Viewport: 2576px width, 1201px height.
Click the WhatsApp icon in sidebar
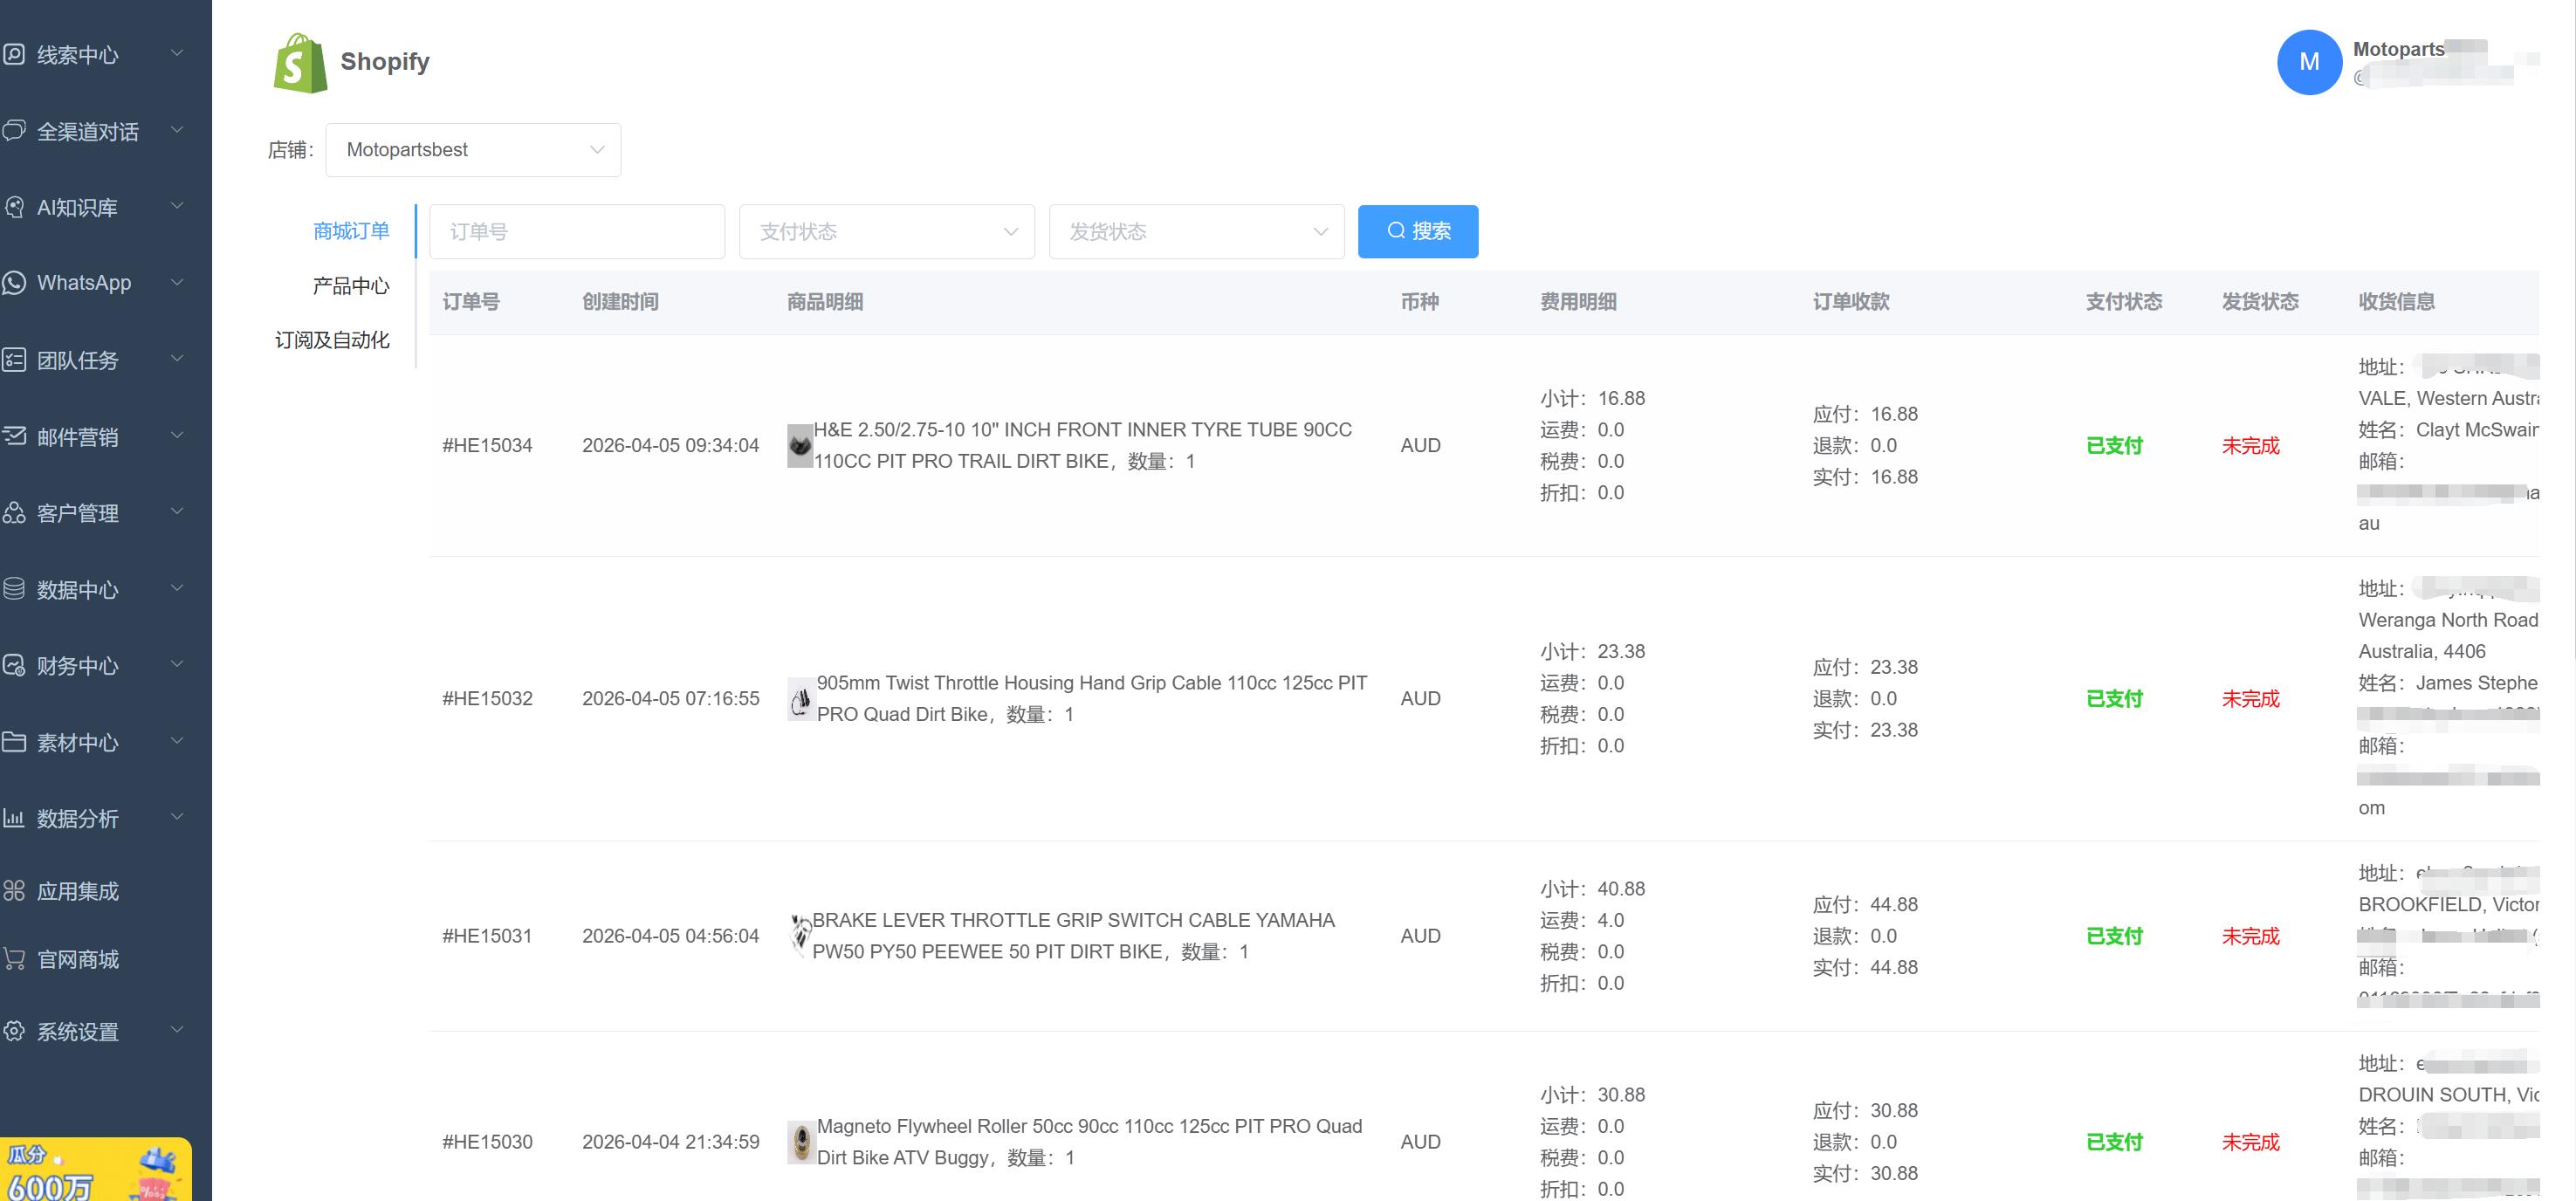coord(14,283)
